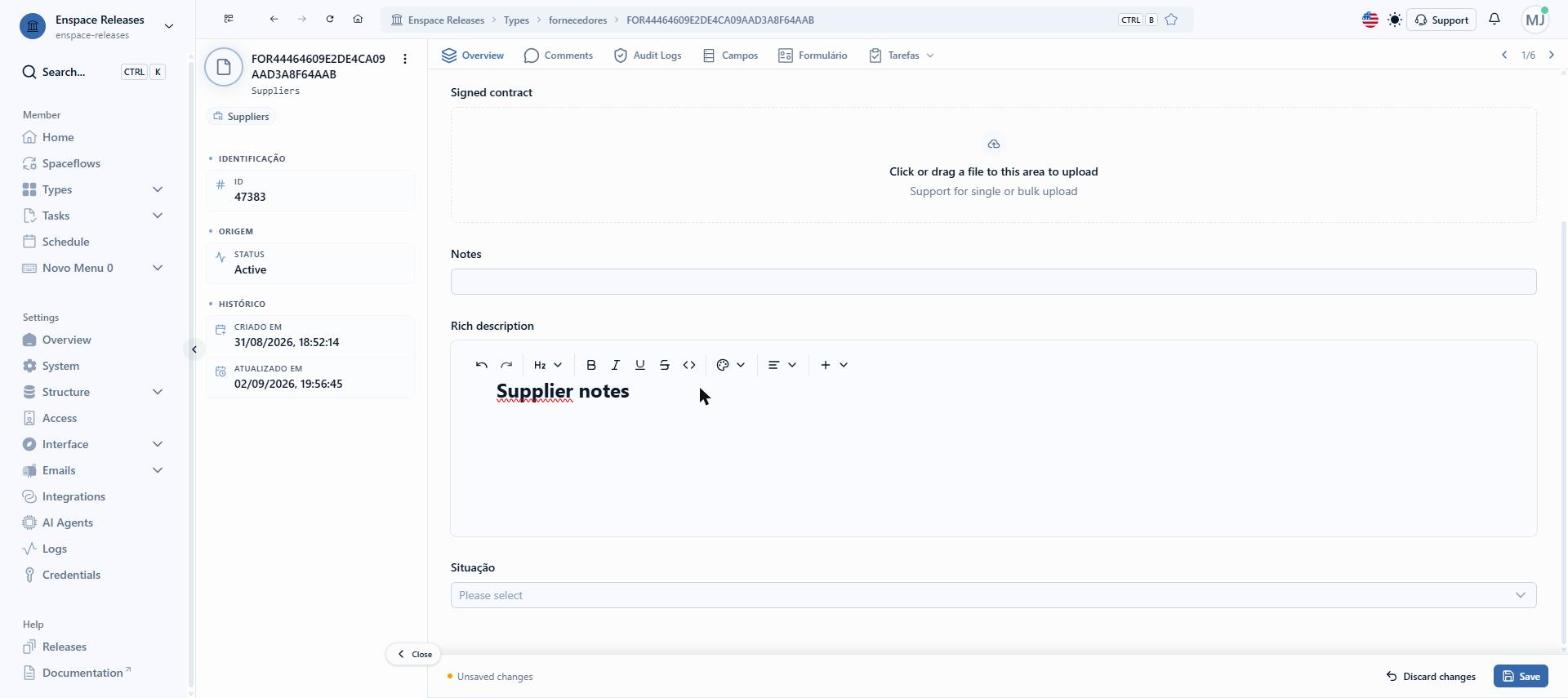Viewport: 1568px width, 698px height.
Task: Open the Comments tab
Action: click(558, 55)
